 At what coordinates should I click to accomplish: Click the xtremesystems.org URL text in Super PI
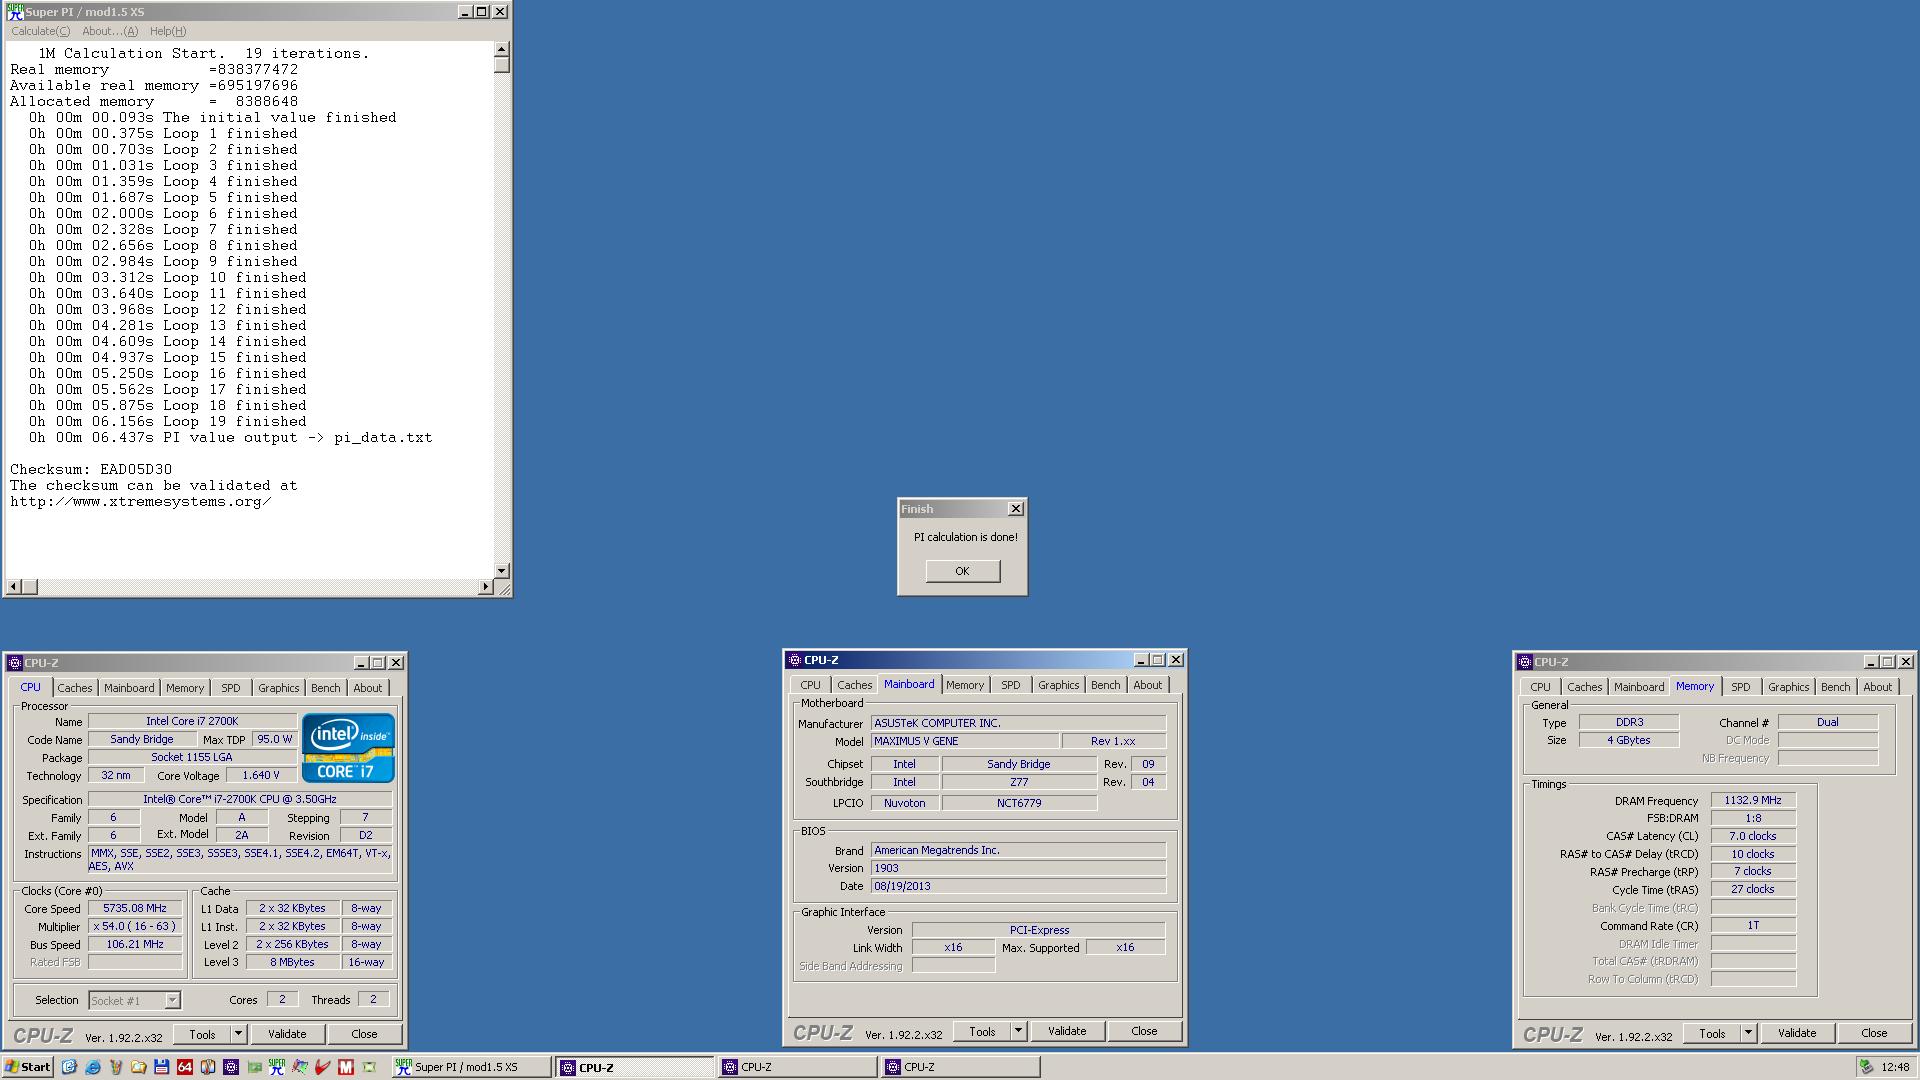coord(141,501)
